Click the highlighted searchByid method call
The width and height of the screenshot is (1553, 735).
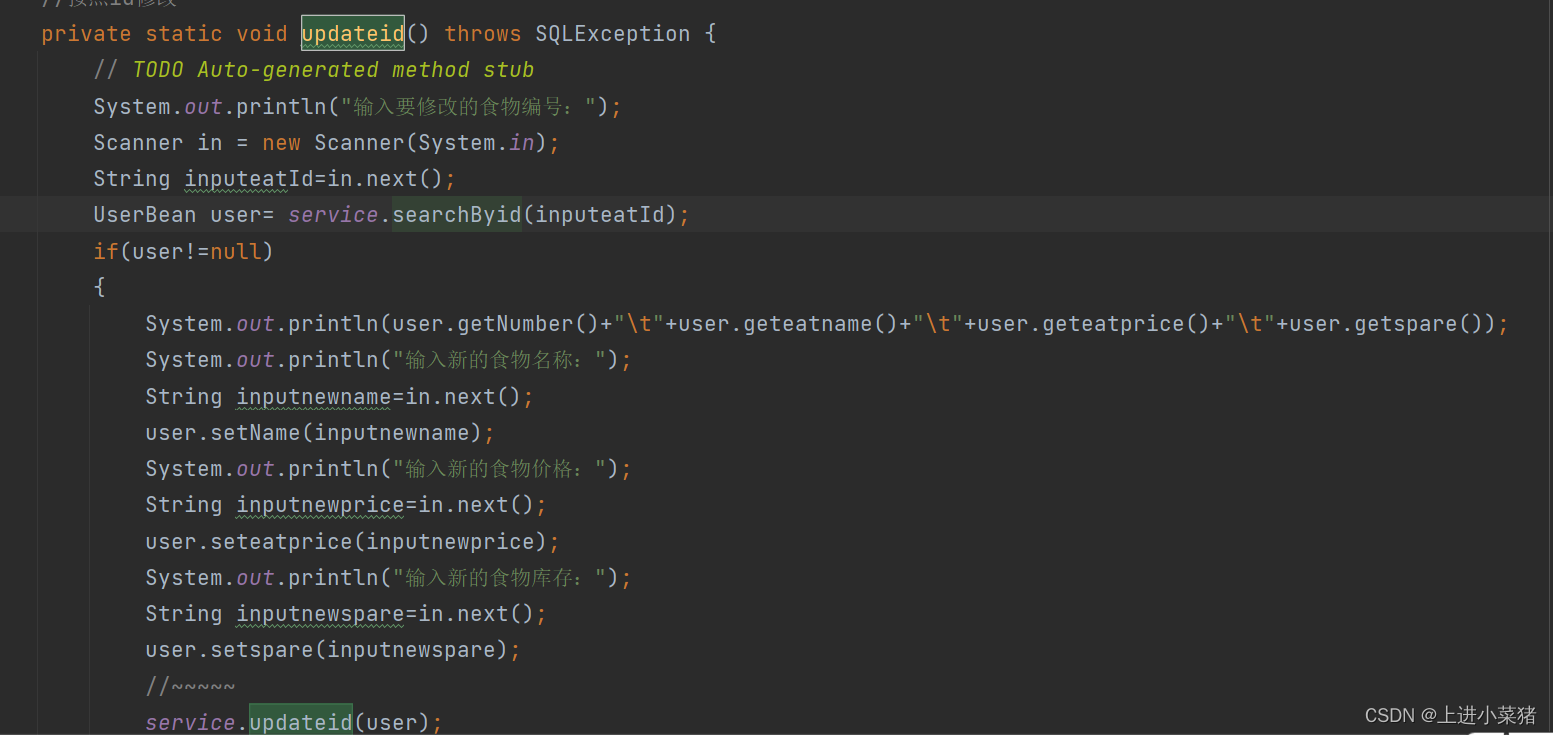pyautogui.click(x=457, y=215)
